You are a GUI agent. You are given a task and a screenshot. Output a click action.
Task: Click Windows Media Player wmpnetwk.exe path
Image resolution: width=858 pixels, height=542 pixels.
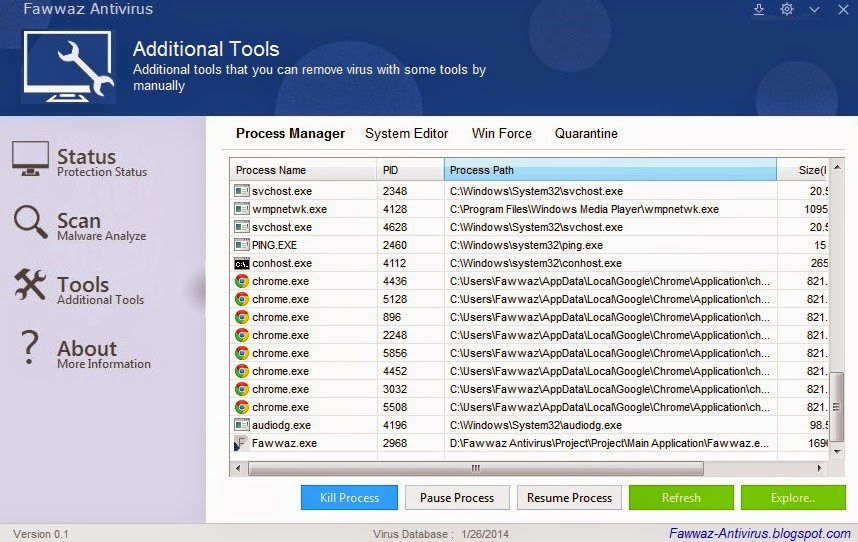point(584,209)
